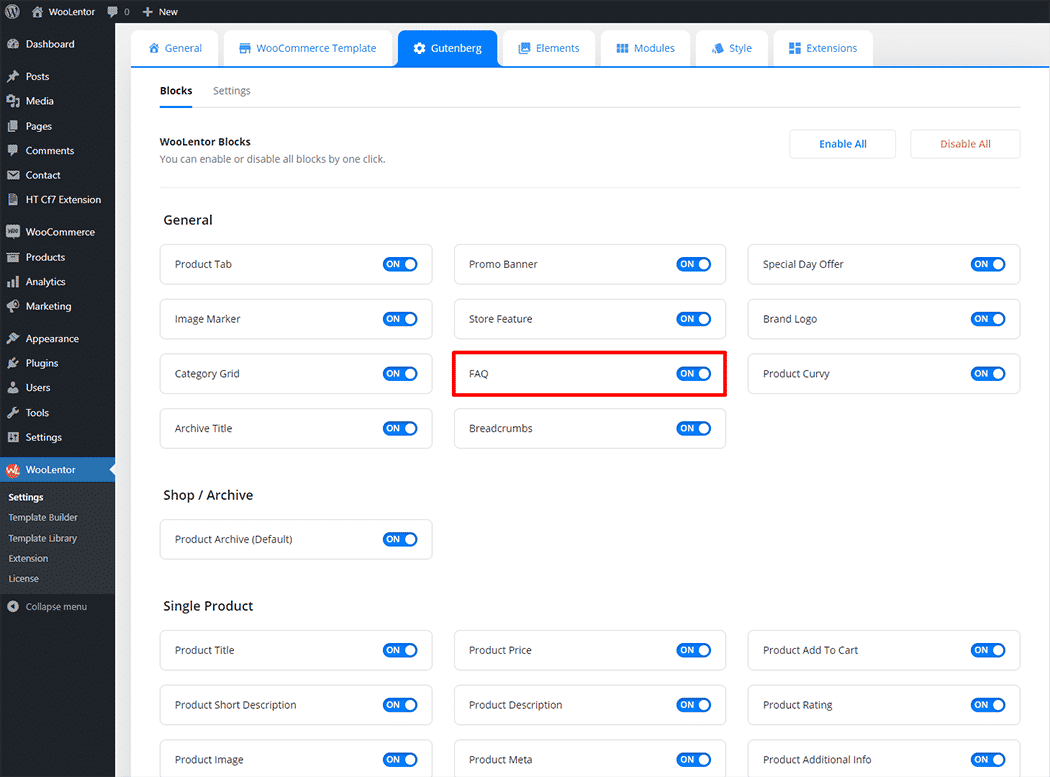Toggle the Product Title switch
Viewport: 1050px width, 777px height.
[400, 650]
